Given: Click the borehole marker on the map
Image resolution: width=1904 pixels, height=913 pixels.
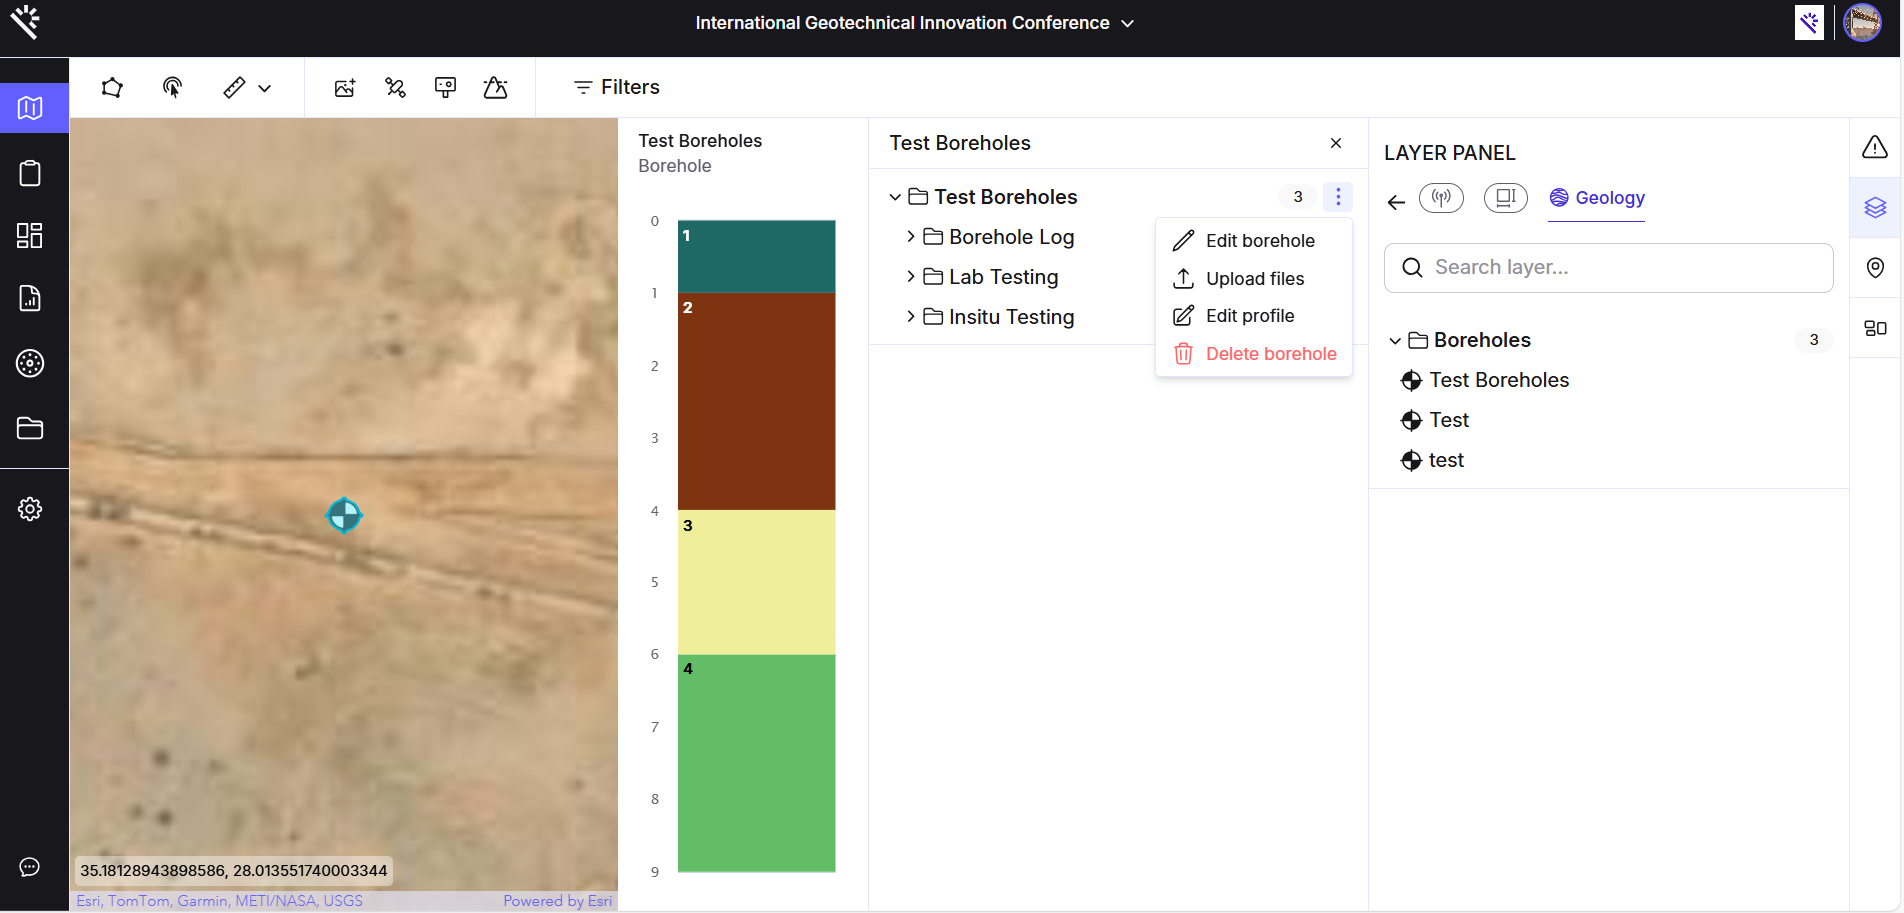Looking at the screenshot, I should pyautogui.click(x=344, y=515).
